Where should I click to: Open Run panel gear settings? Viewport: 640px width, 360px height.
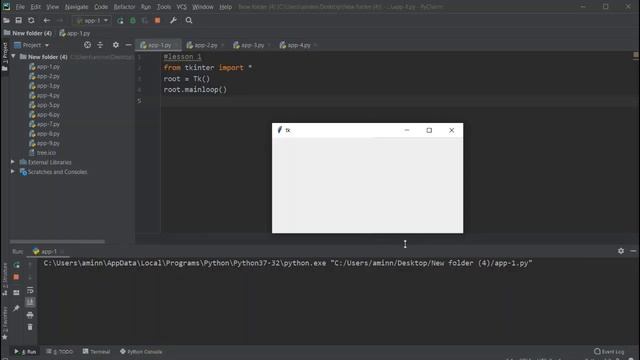621,251
